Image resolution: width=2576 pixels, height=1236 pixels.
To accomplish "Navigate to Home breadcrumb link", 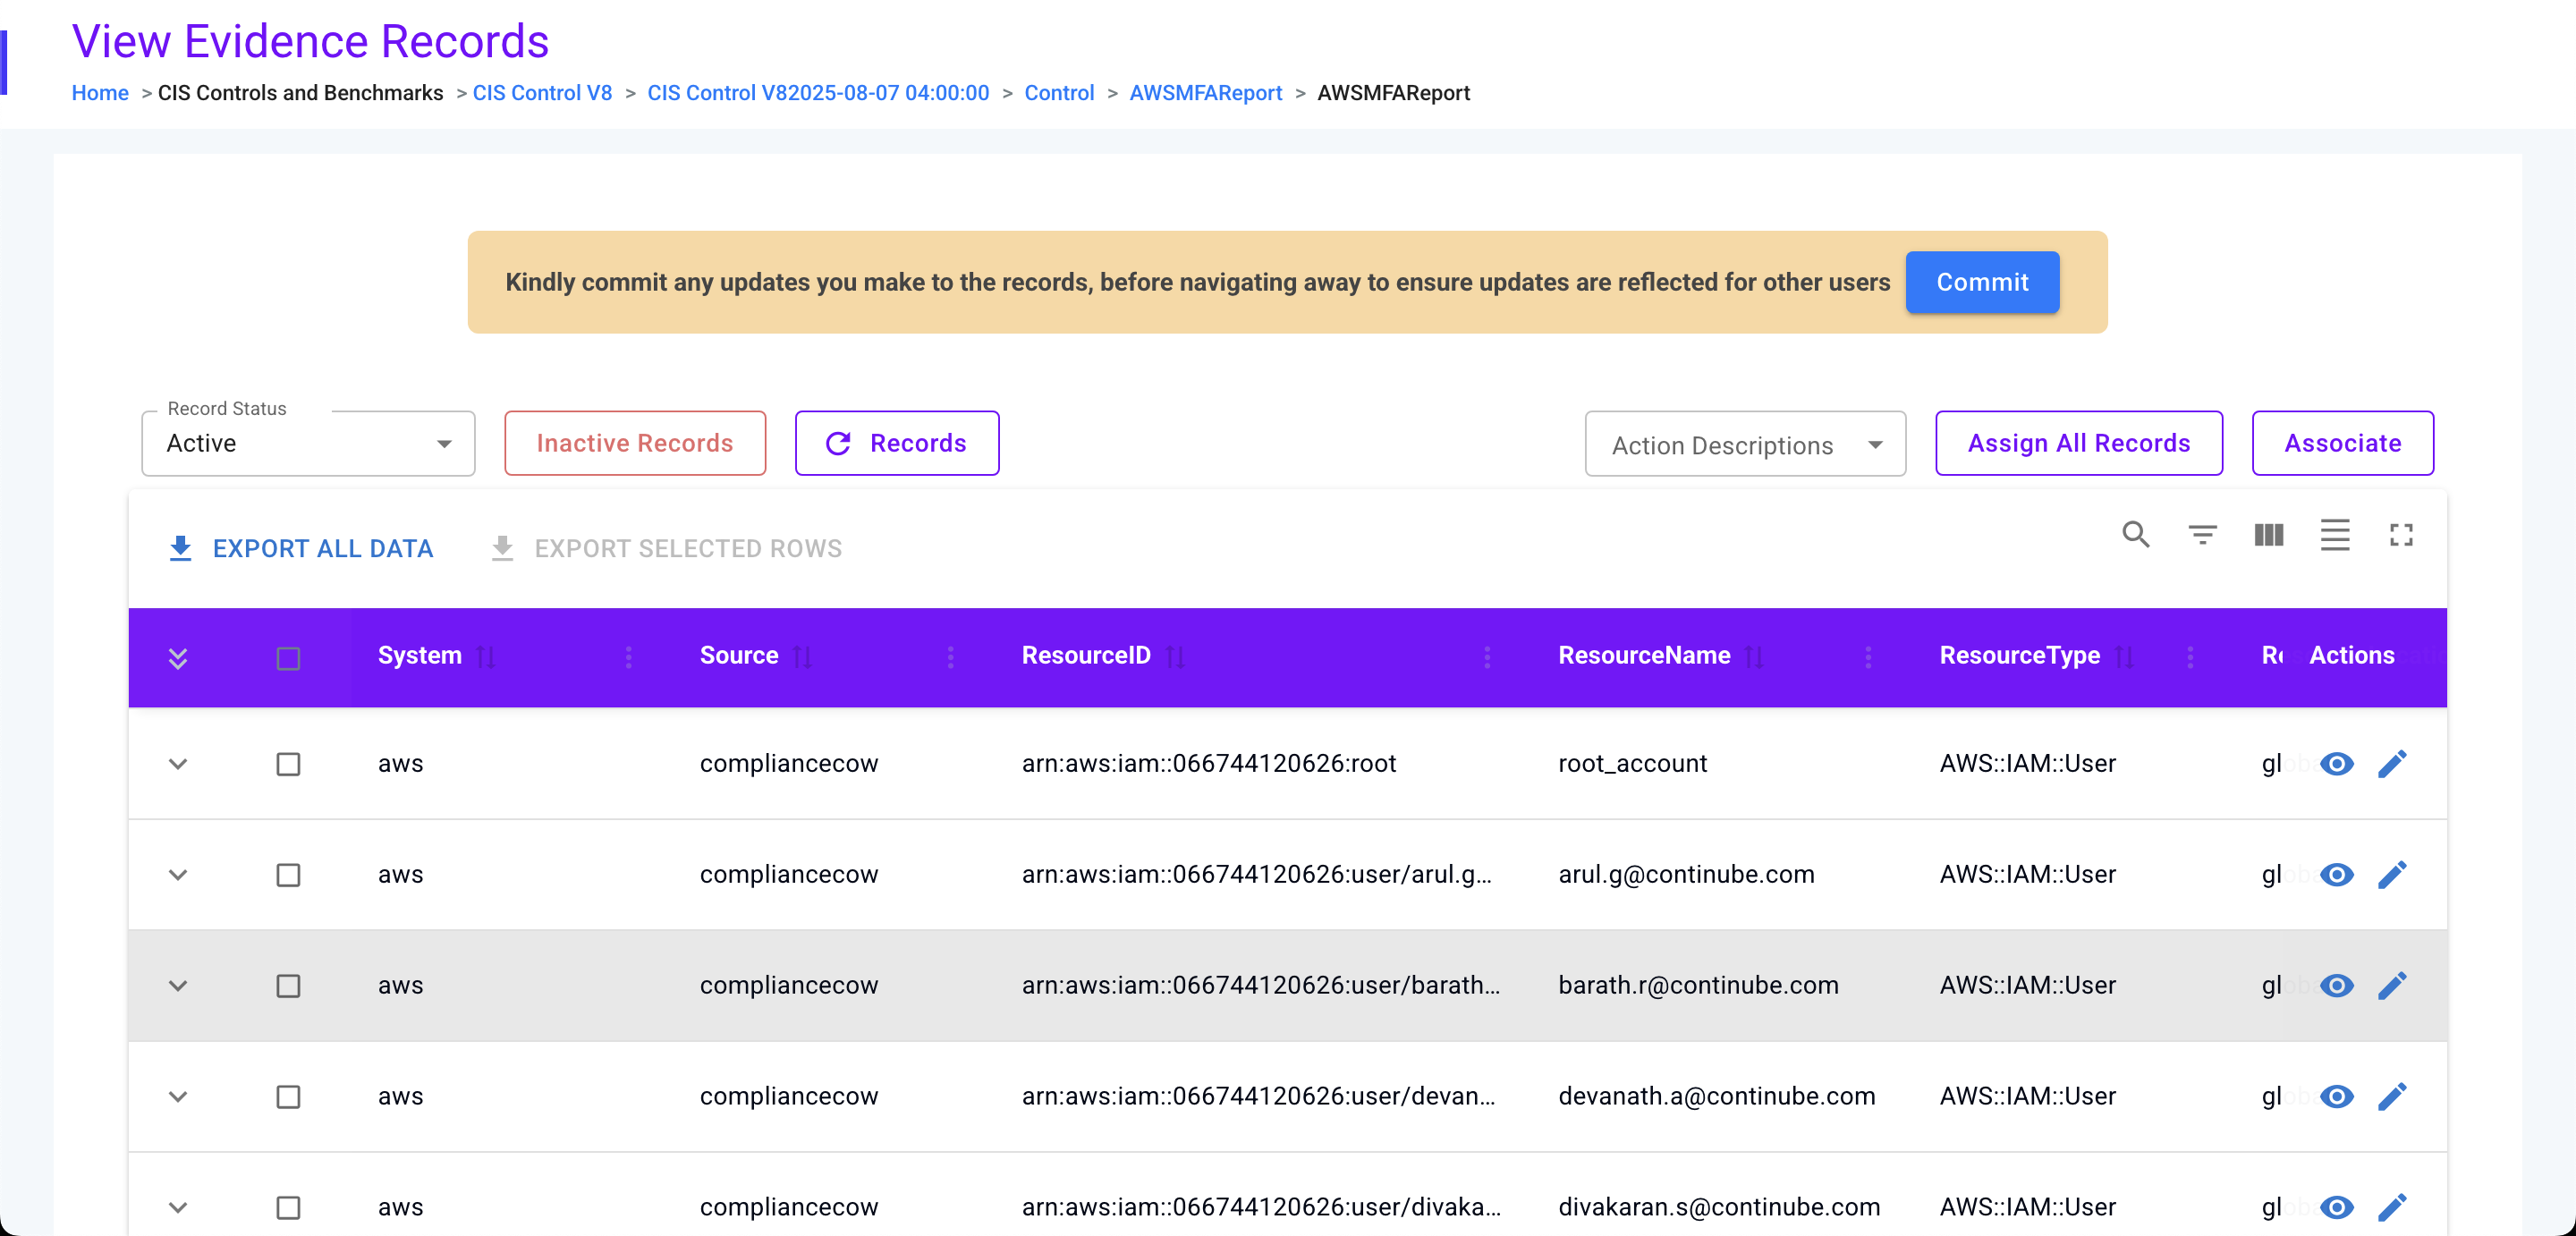I will (x=100, y=93).
